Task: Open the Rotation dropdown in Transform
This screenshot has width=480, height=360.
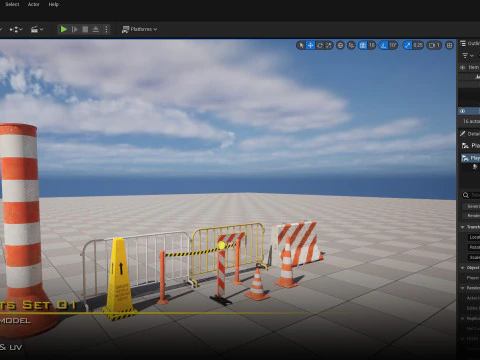Action: pyautogui.click(x=474, y=248)
